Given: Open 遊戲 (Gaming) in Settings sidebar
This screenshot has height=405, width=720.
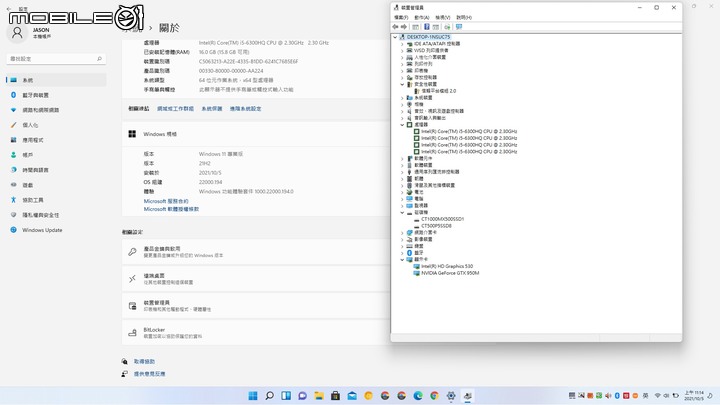Looking at the screenshot, I should pyautogui.click(x=56, y=185).
